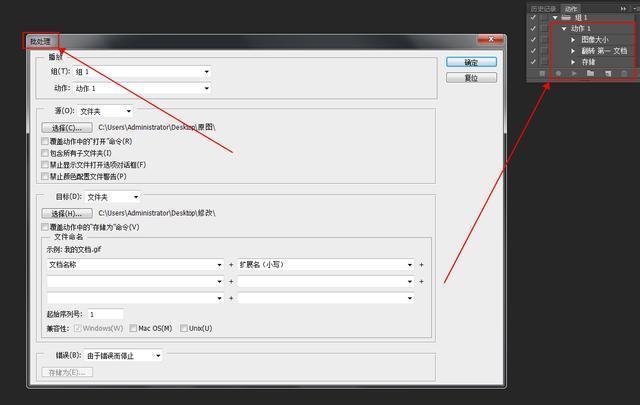Toggle the checkmark for the 图像大小 step
The width and height of the screenshot is (640, 405).
(x=533, y=39)
